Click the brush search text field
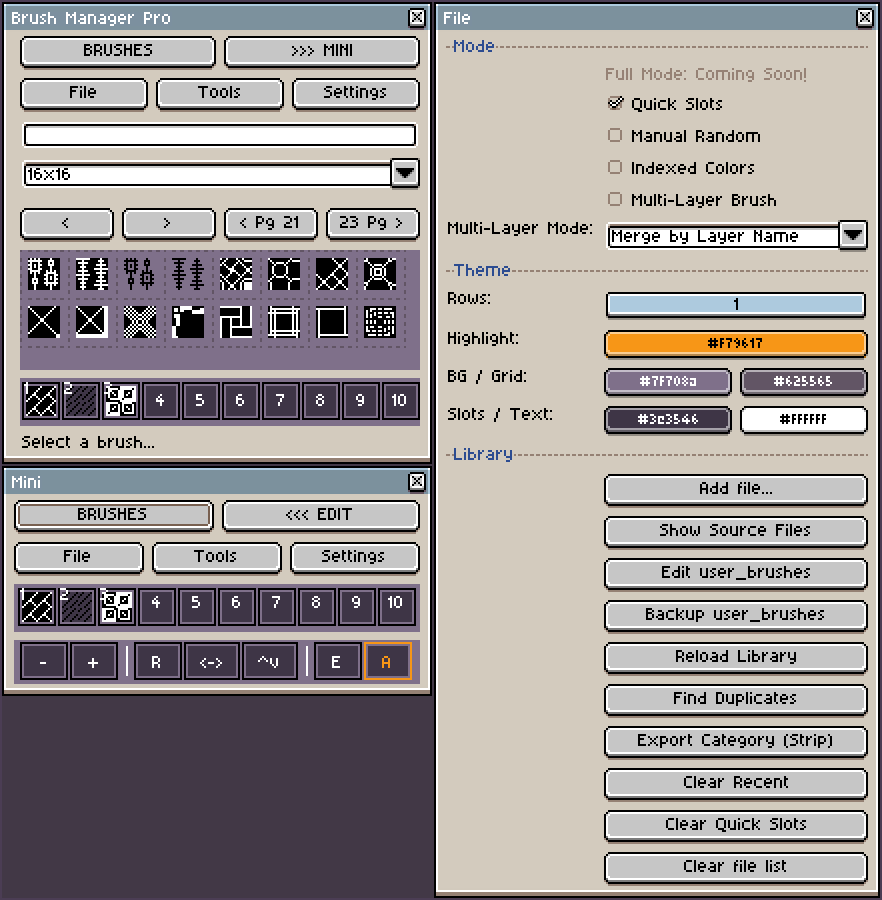This screenshot has height=900, width=882. (x=219, y=135)
